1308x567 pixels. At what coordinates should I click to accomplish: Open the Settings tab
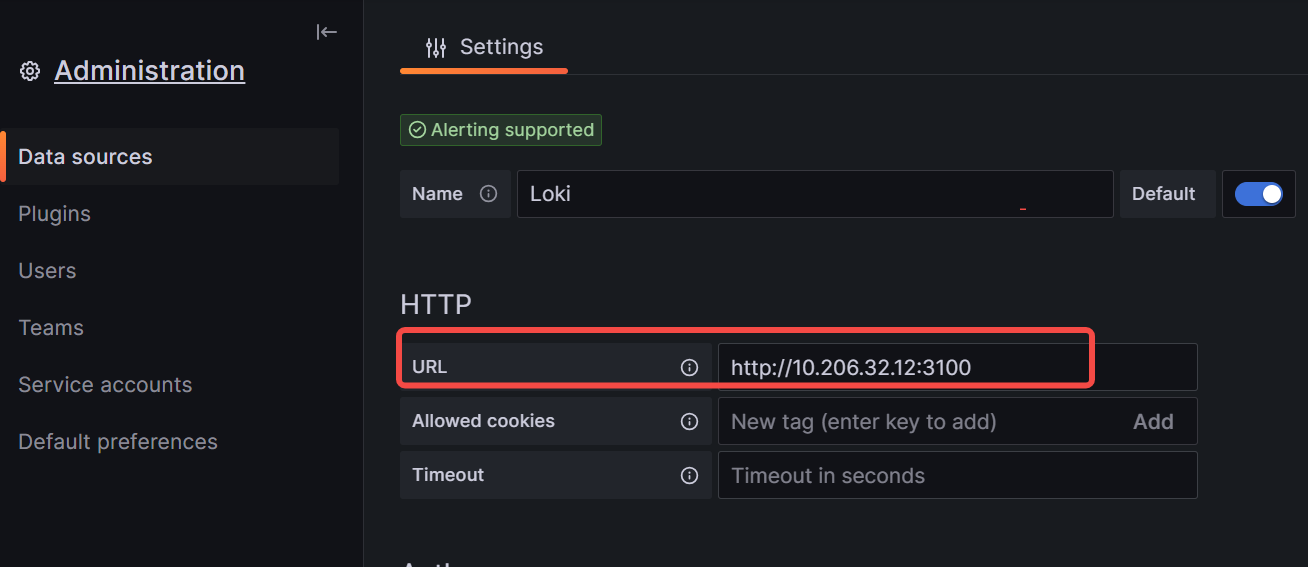coord(485,47)
